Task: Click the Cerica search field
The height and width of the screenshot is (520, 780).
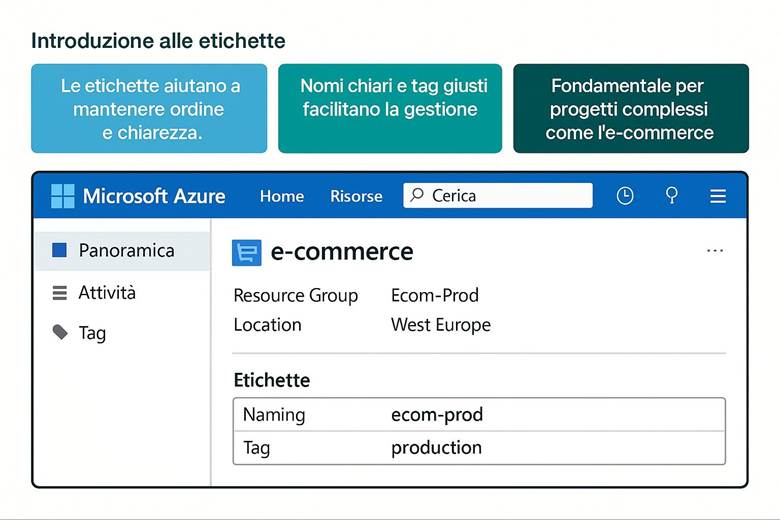Action: pos(498,195)
